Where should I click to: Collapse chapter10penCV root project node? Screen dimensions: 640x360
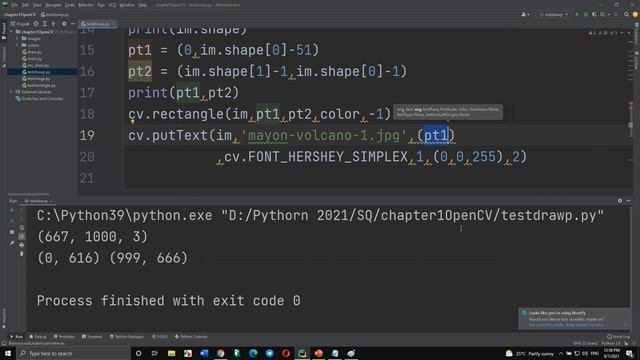point(12,32)
